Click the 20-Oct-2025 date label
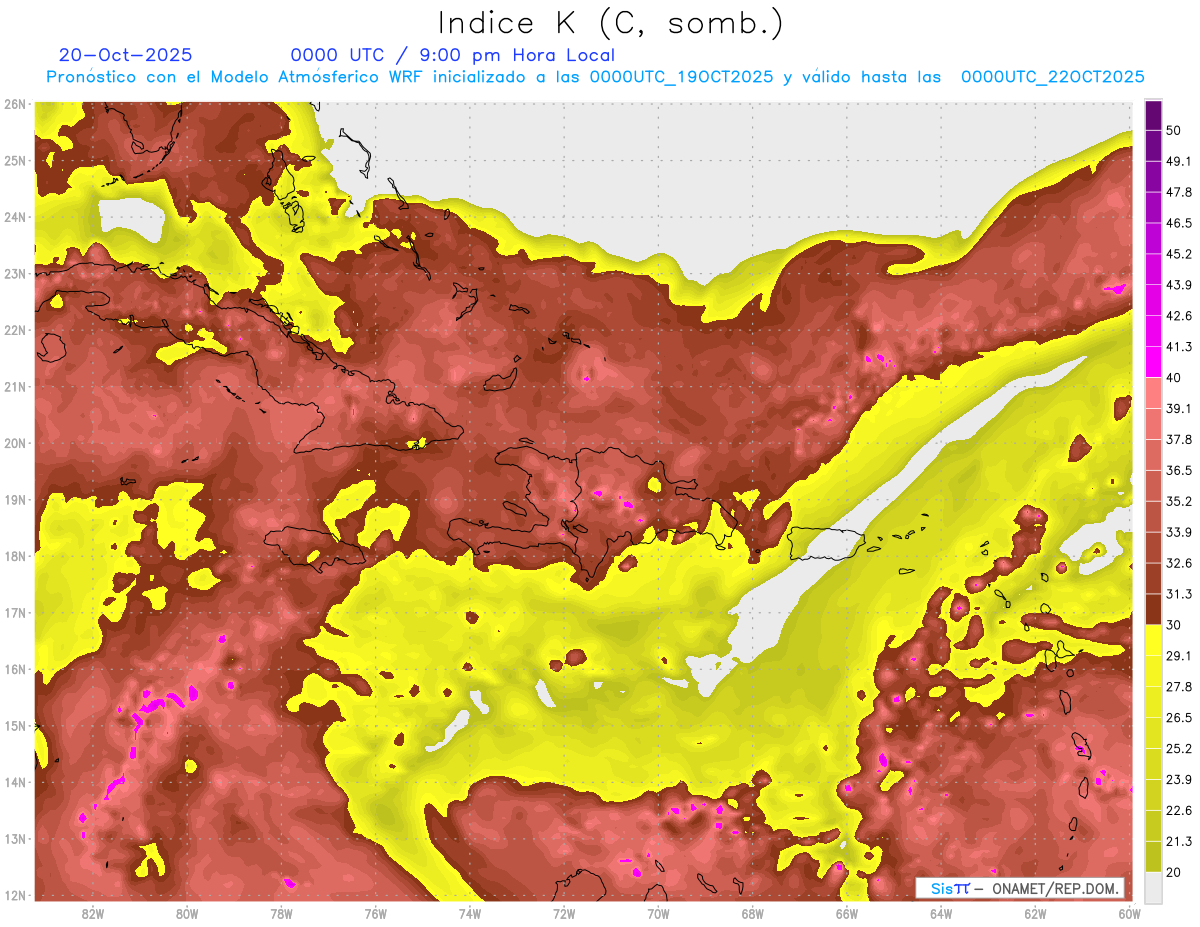Viewport: 1200px width, 927px height. pyautogui.click(x=126, y=55)
